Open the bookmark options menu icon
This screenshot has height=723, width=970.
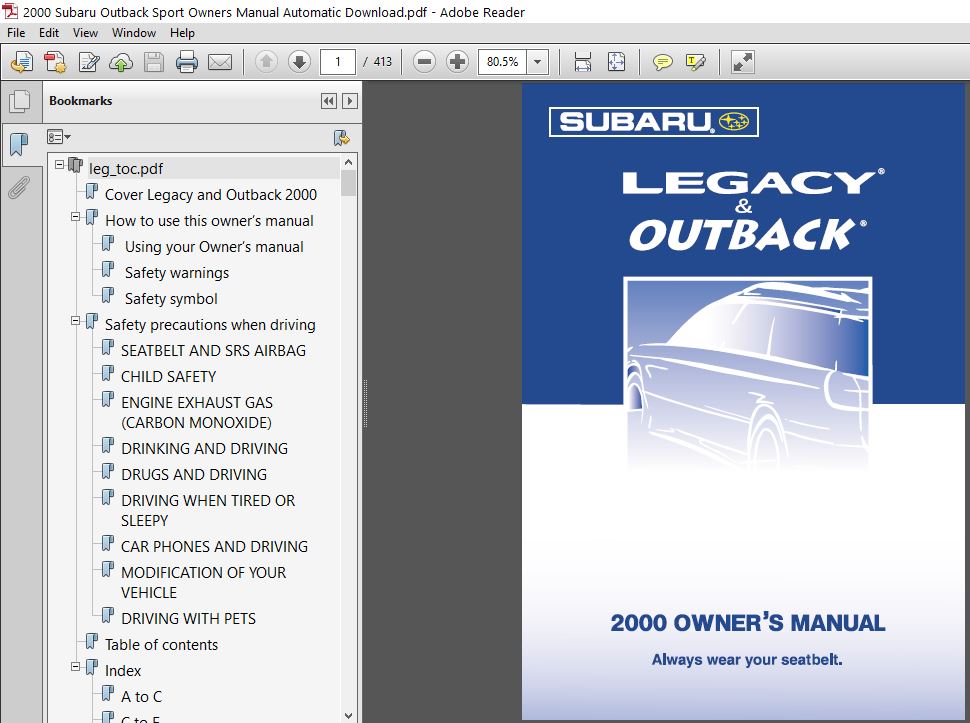point(59,137)
